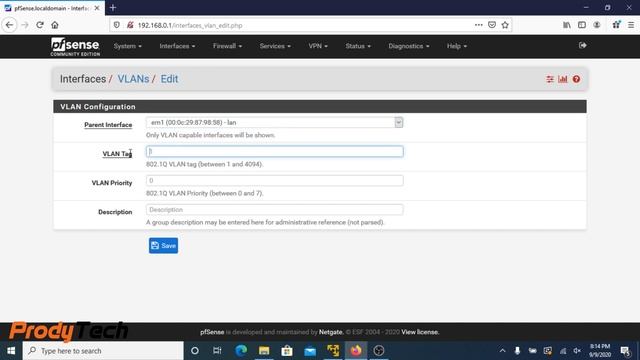This screenshot has width=640, height=360.
Task: Click the VLAN Tag input field
Action: click(x=275, y=151)
